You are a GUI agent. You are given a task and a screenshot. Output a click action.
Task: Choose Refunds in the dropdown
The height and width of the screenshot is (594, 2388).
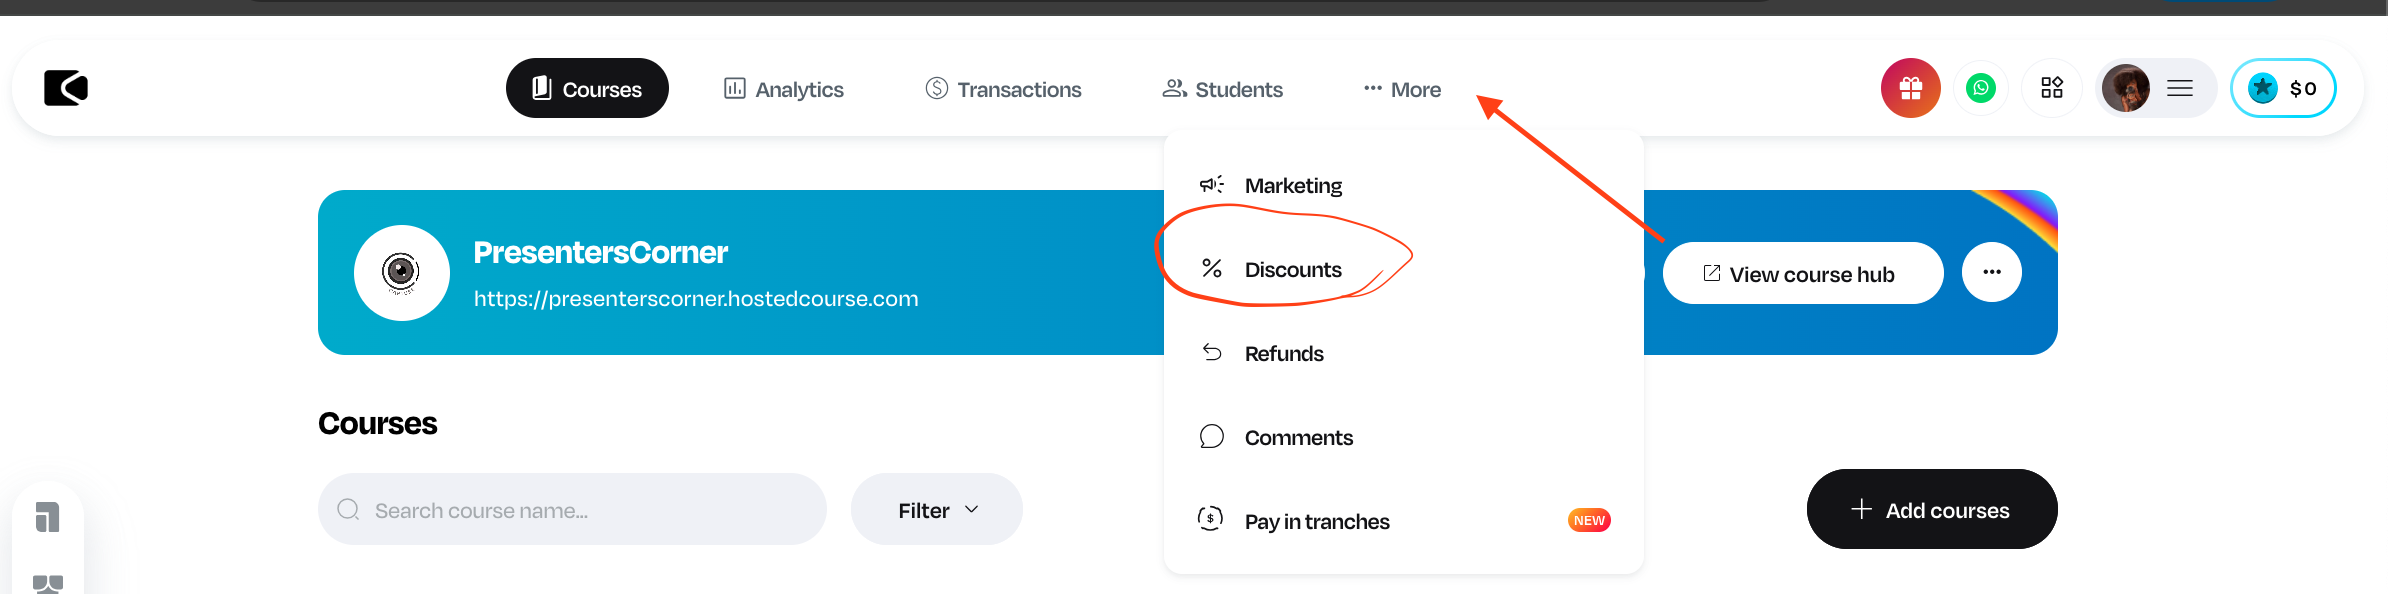[x=1283, y=354]
